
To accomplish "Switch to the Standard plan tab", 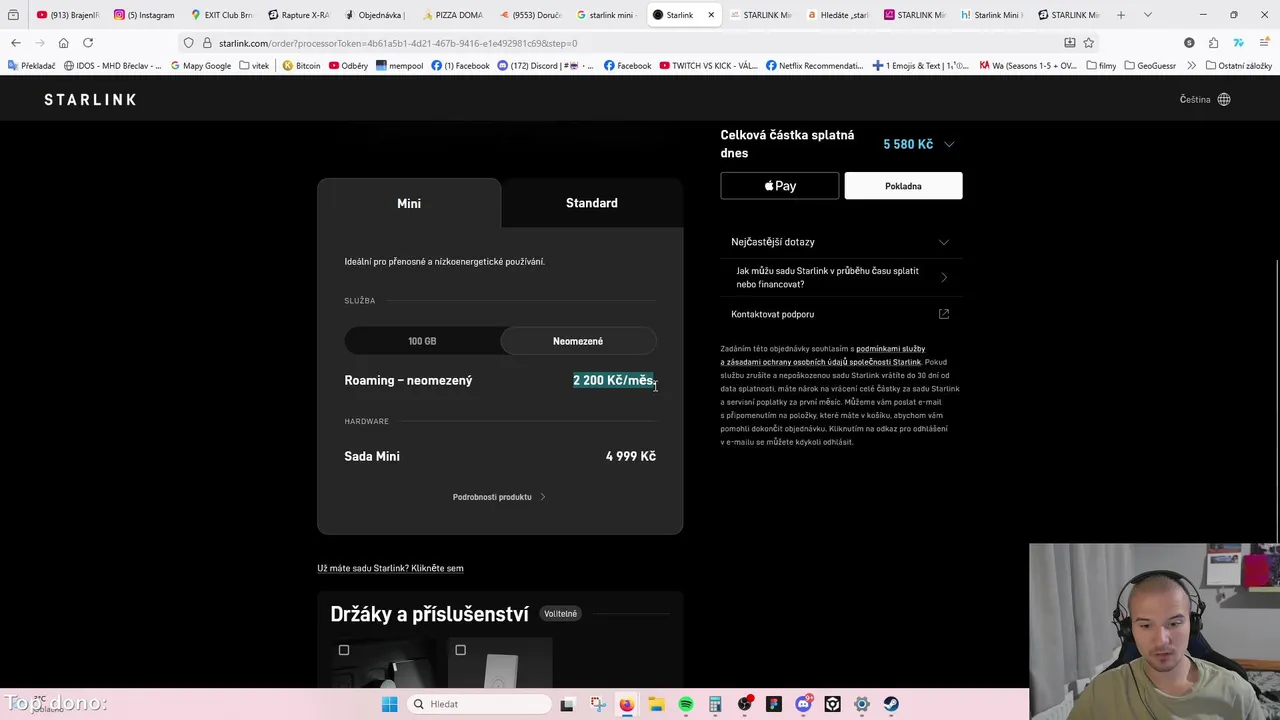I will pos(592,203).
